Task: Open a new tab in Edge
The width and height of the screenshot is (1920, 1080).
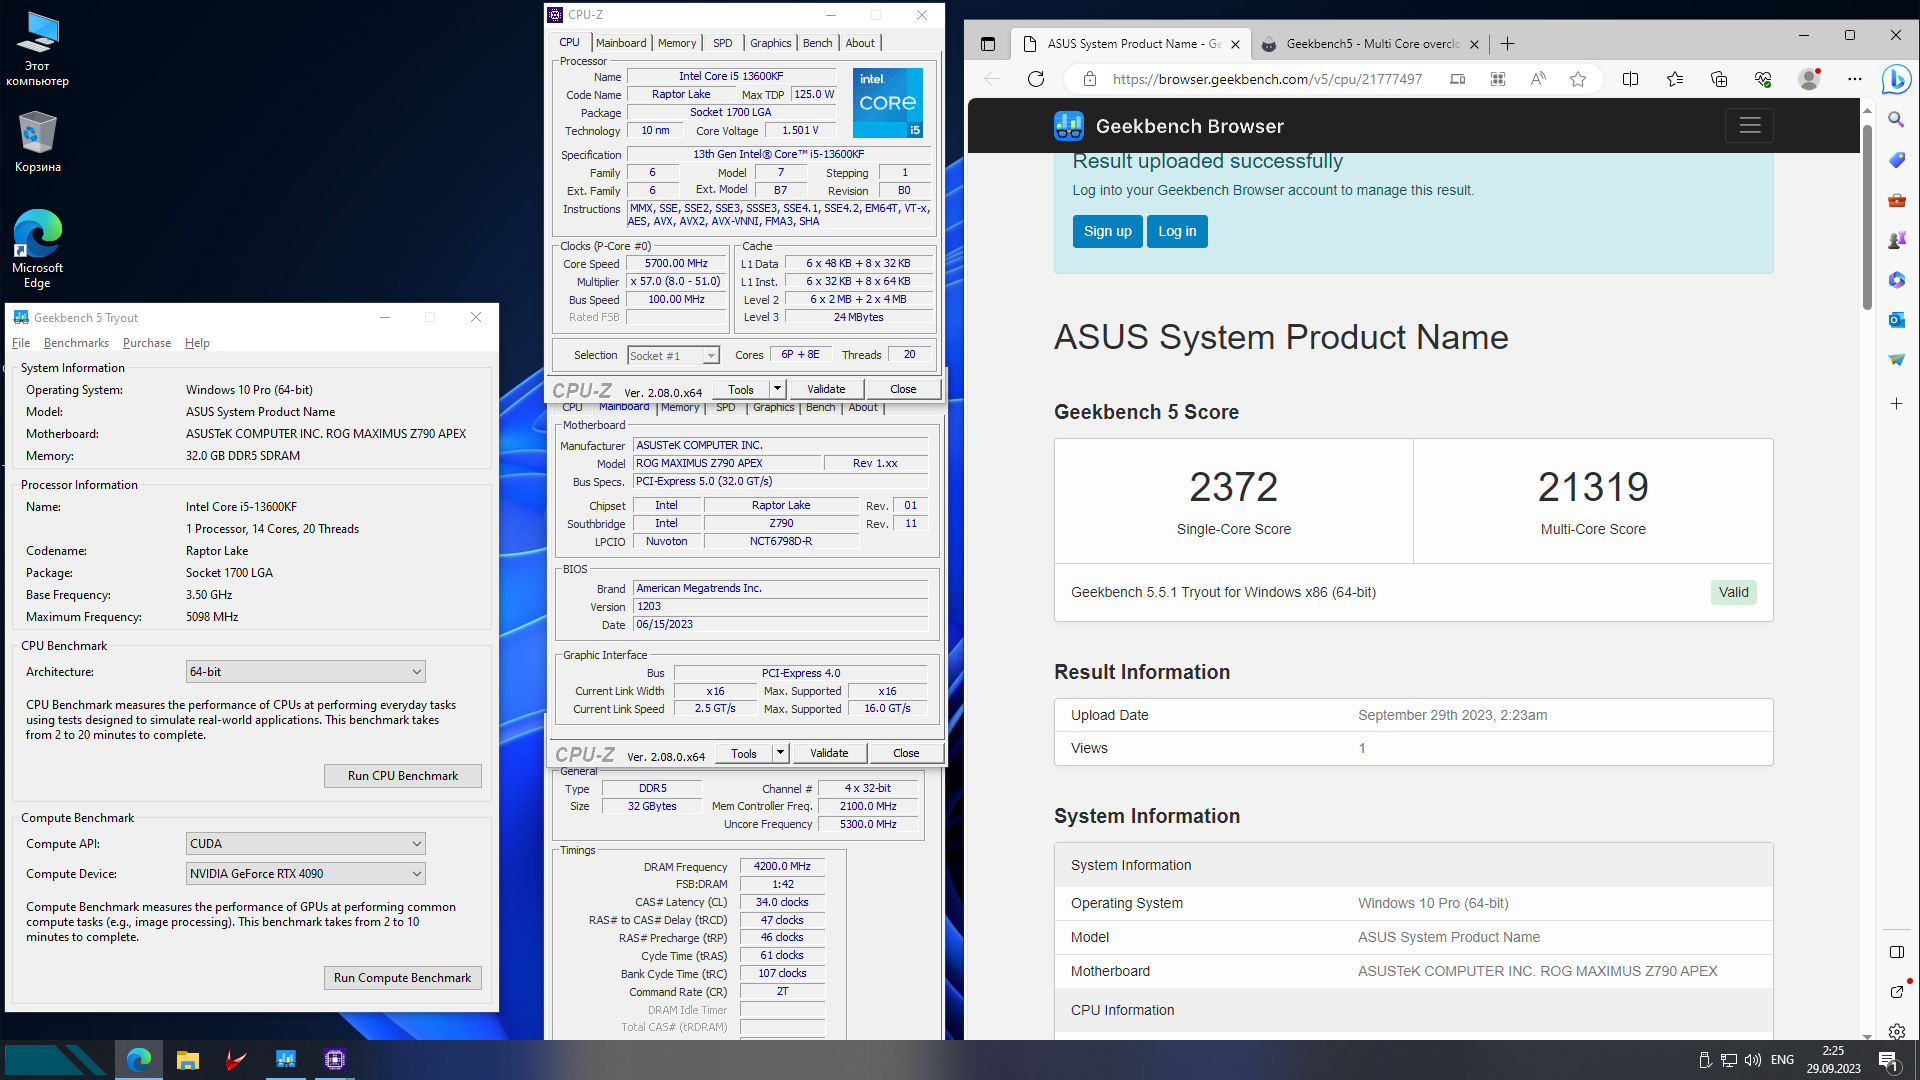Action: pyautogui.click(x=1507, y=44)
